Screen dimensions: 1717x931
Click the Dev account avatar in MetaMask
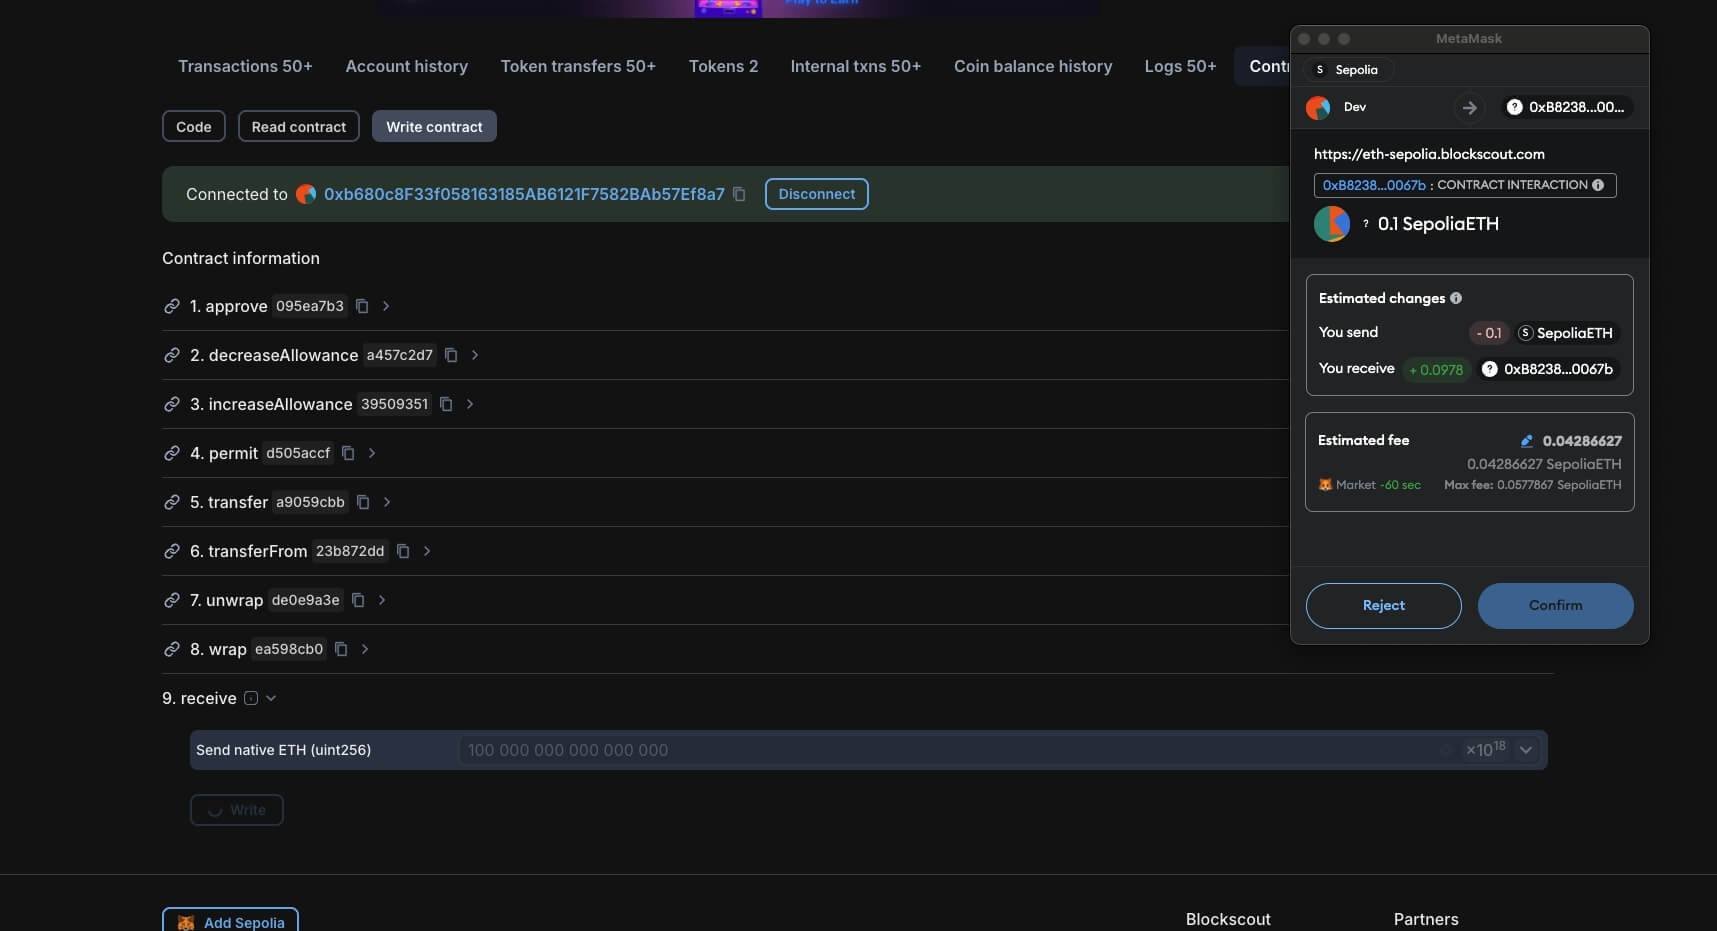[x=1318, y=107]
